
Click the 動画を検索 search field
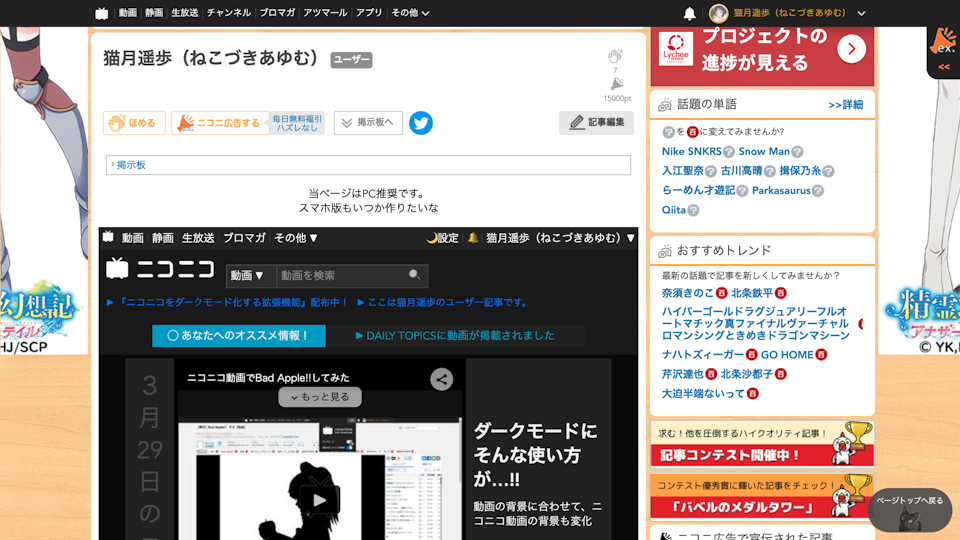point(342,276)
